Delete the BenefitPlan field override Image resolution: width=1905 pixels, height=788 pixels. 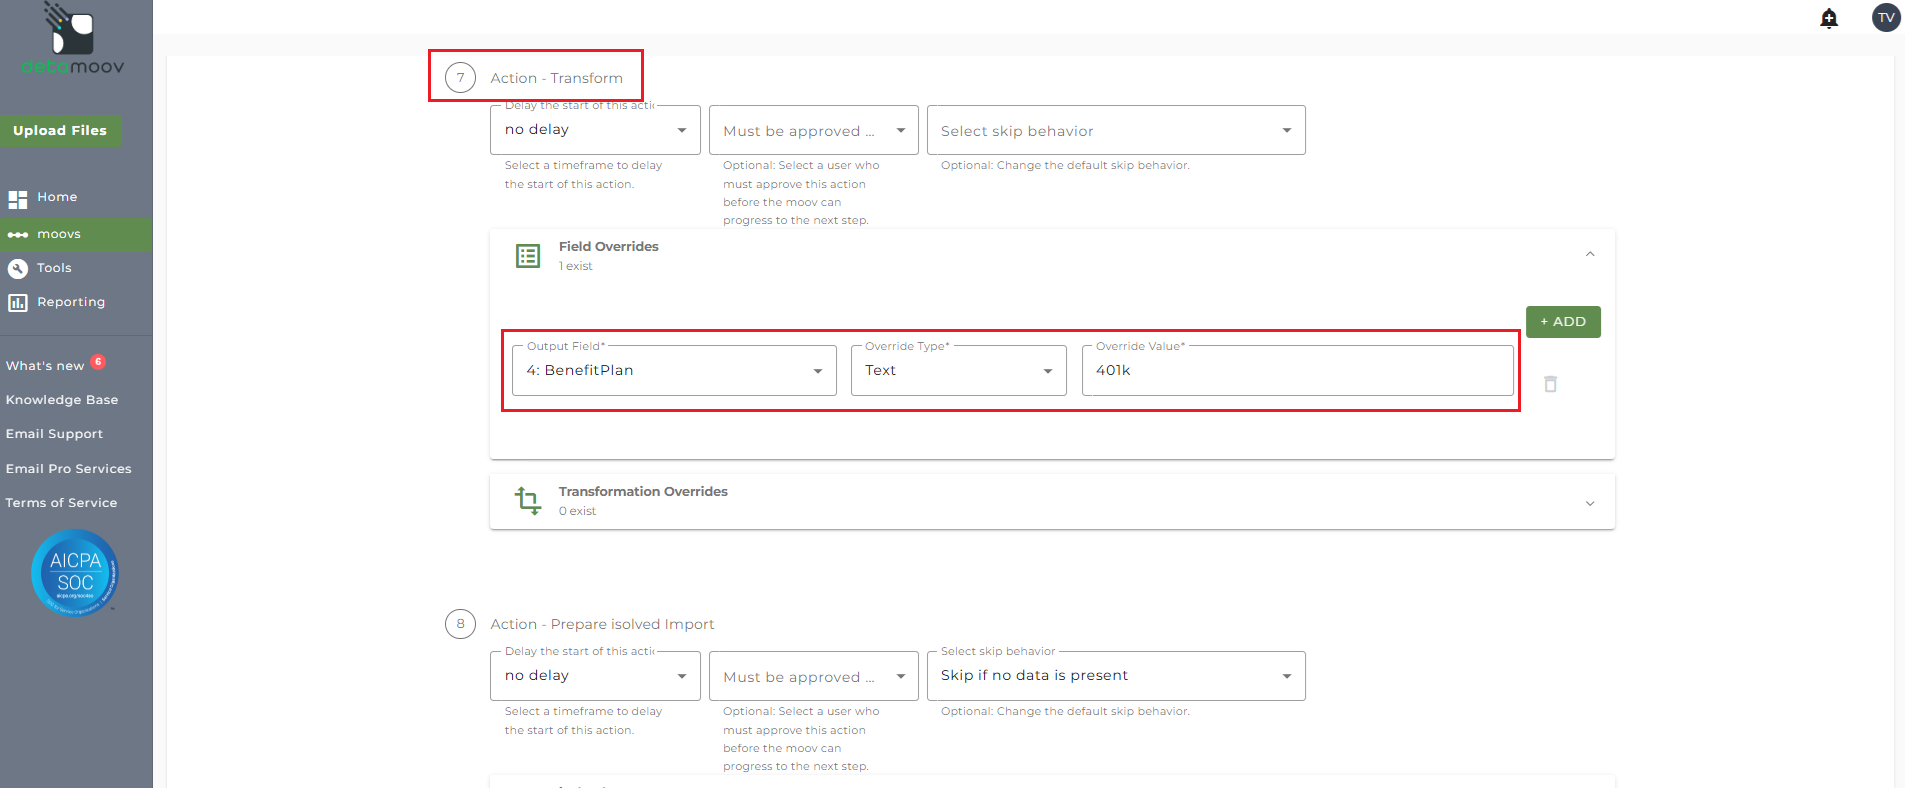pos(1550,384)
